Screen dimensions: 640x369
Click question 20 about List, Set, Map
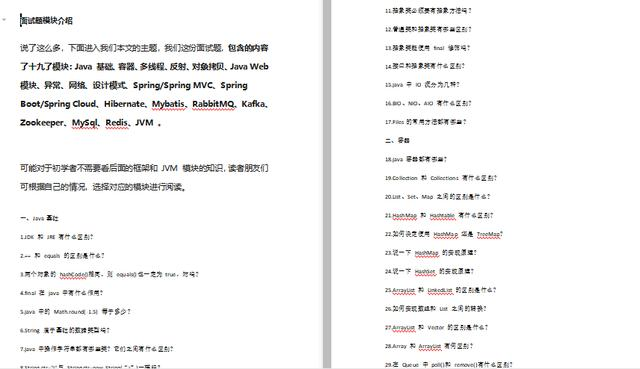tap(438, 197)
